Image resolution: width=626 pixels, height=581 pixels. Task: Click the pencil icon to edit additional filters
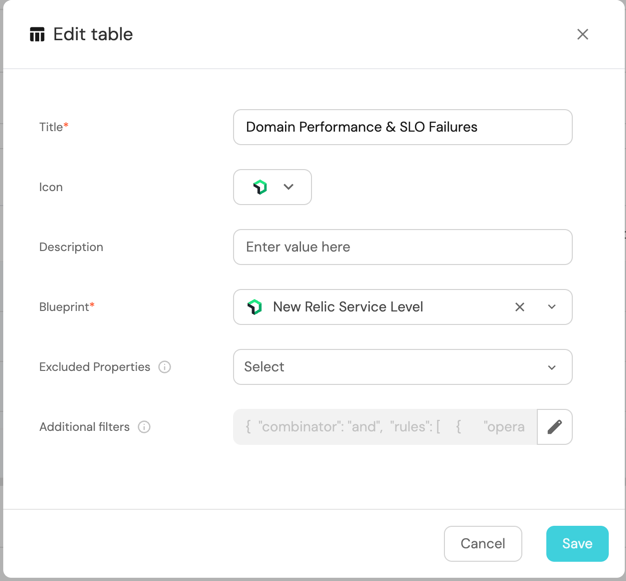(x=554, y=427)
